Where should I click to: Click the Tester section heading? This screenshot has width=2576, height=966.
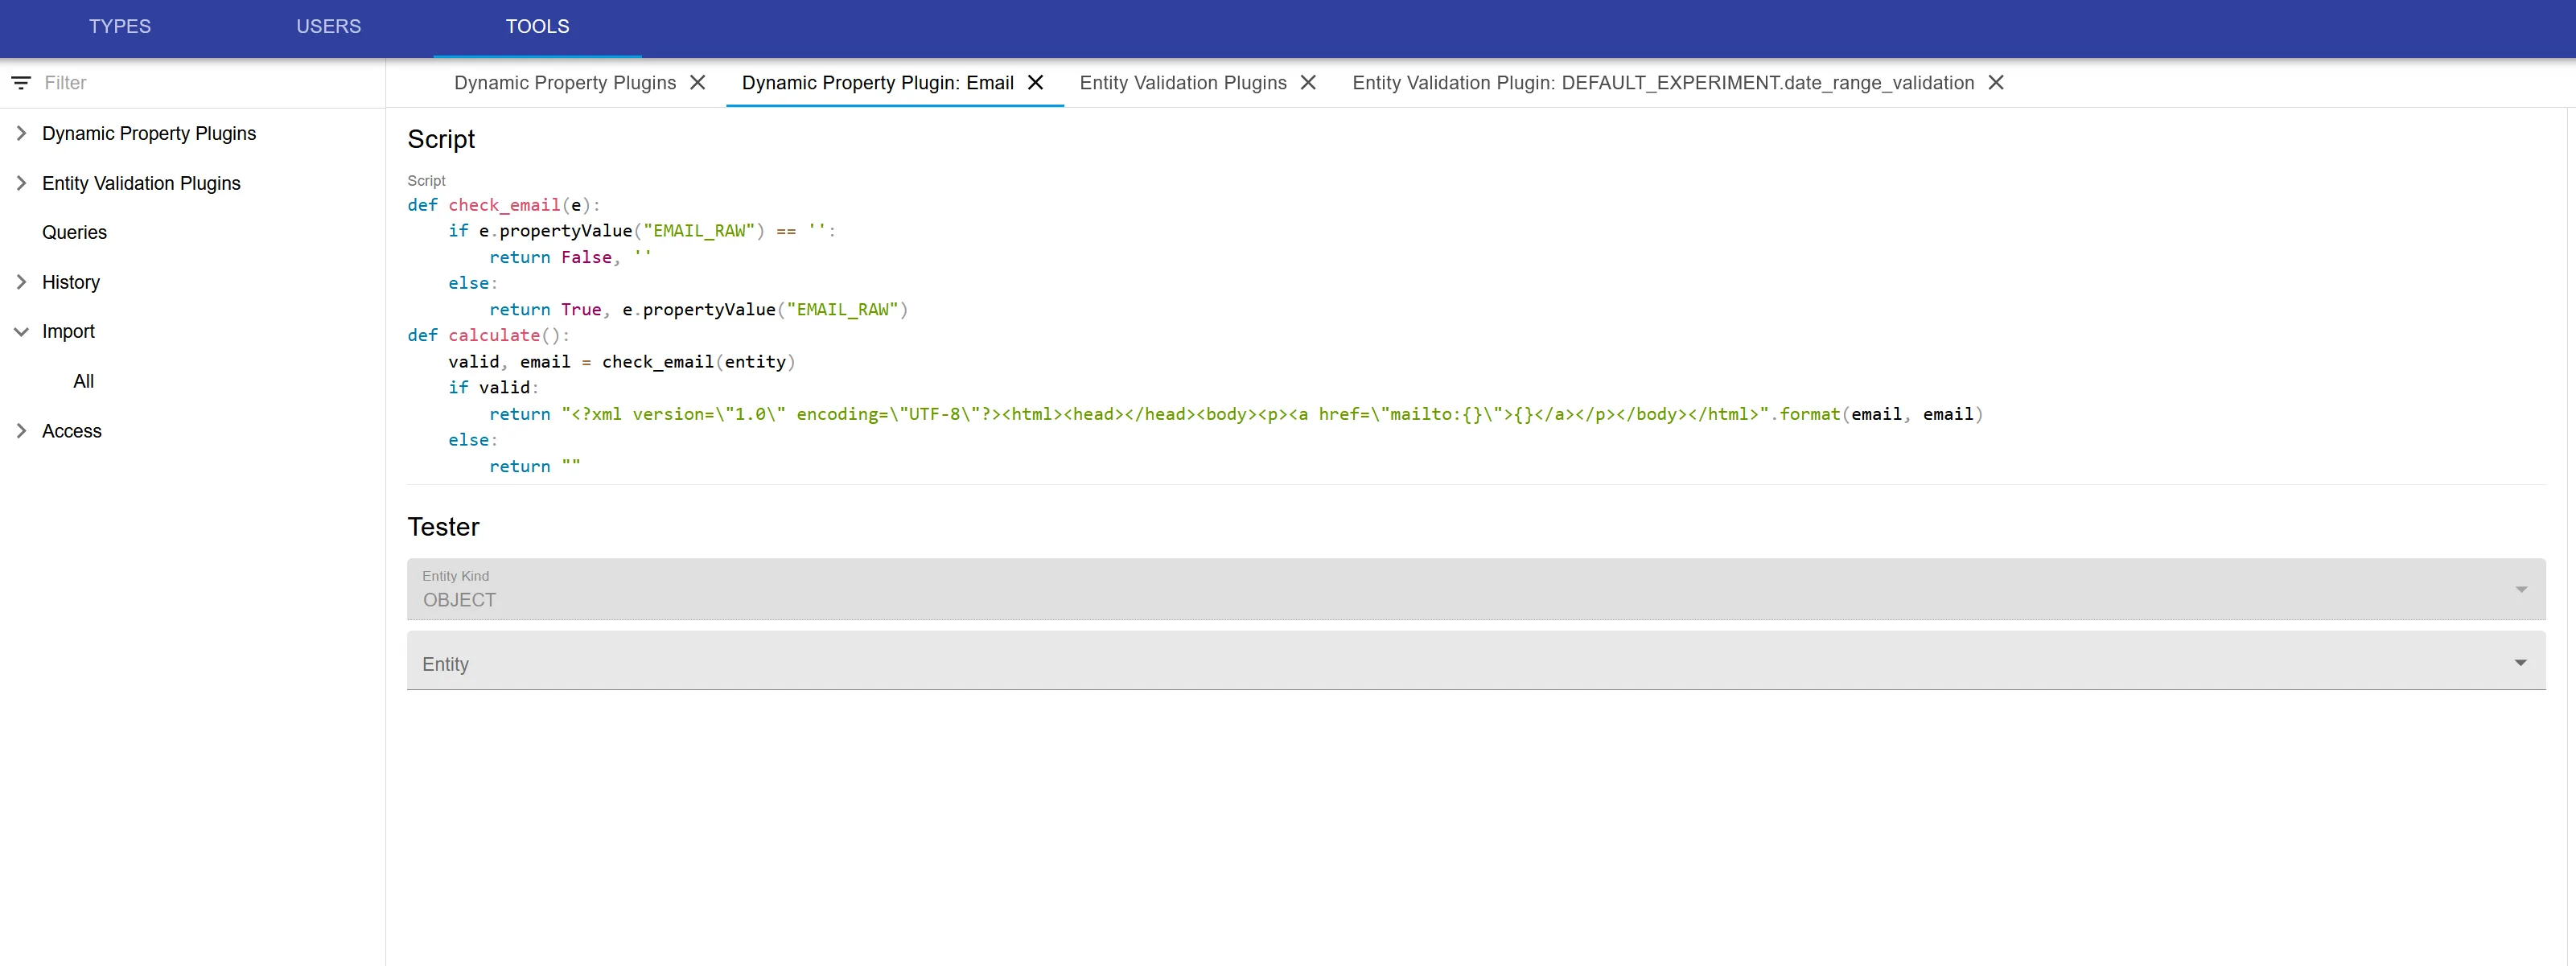(443, 527)
